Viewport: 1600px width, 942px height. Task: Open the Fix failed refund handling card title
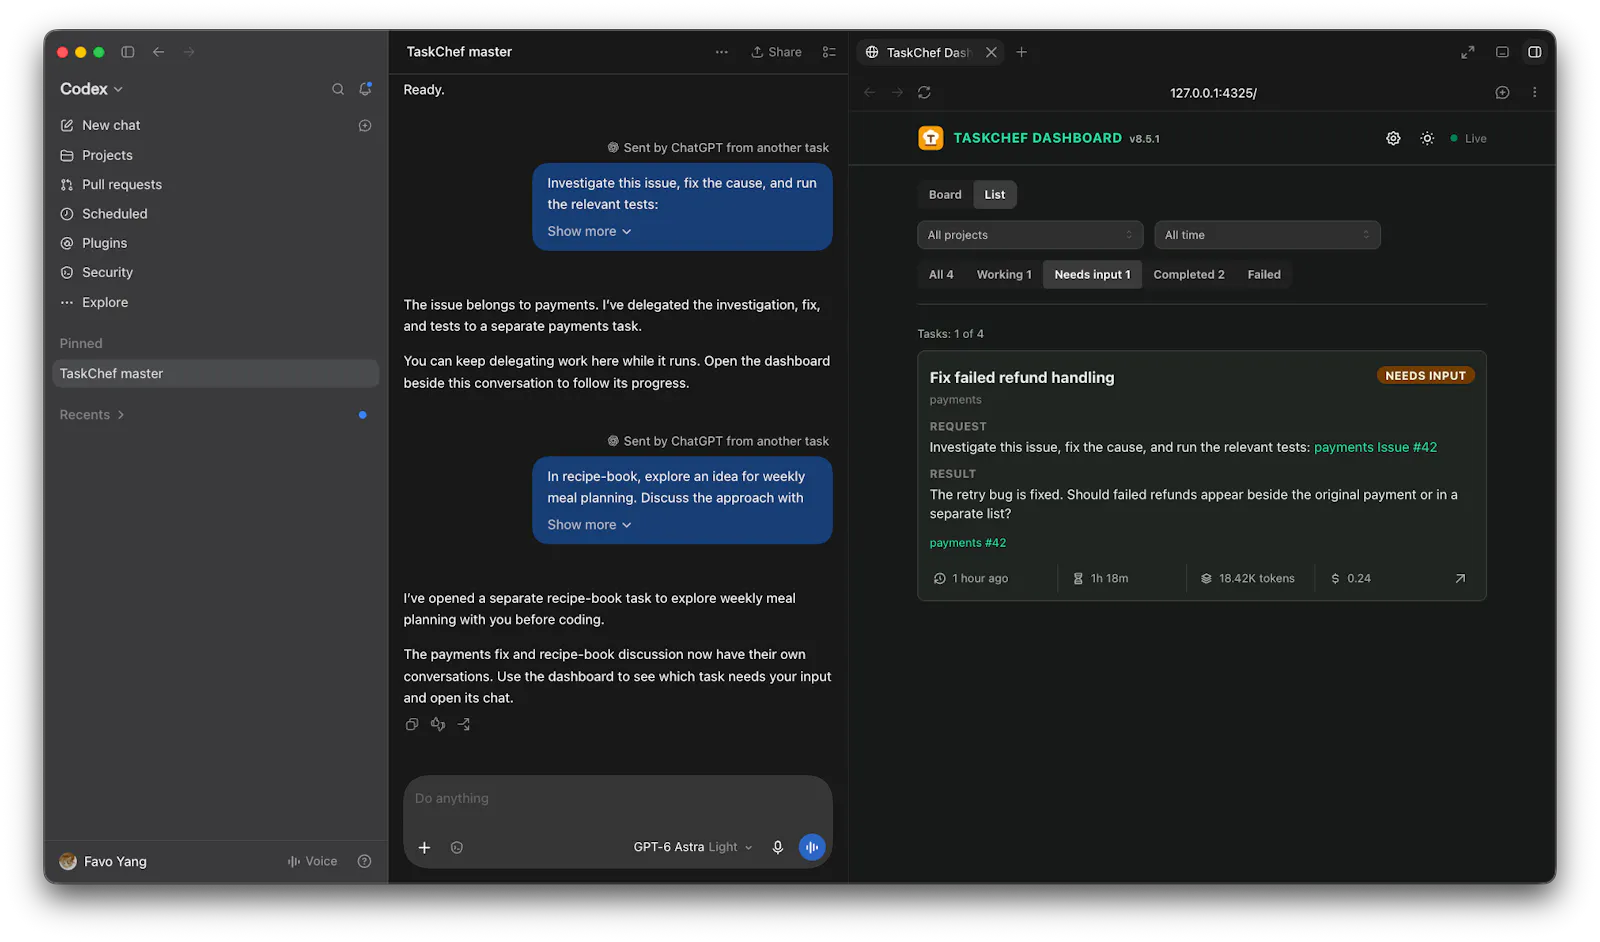[1021, 378]
